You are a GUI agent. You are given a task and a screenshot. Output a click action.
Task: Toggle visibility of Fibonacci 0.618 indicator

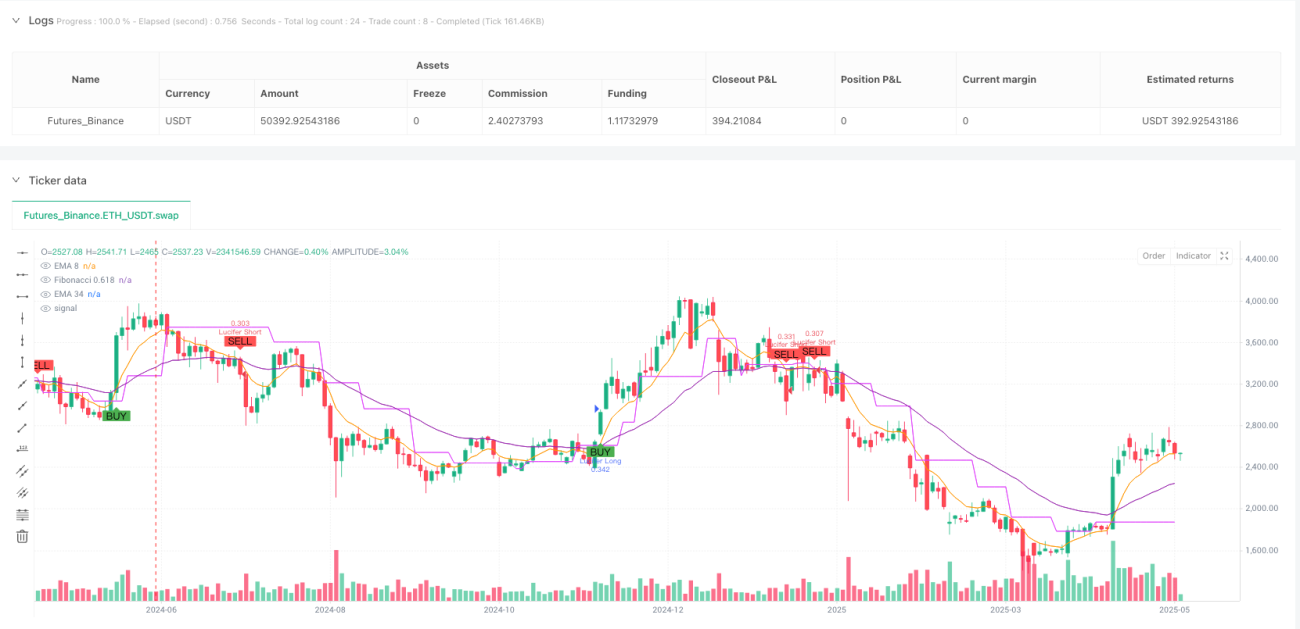[x=45, y=280]
